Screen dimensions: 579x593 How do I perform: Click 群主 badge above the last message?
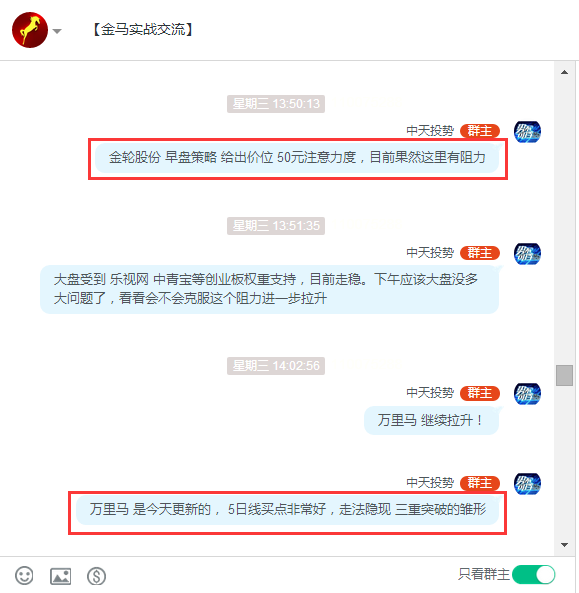480,483
